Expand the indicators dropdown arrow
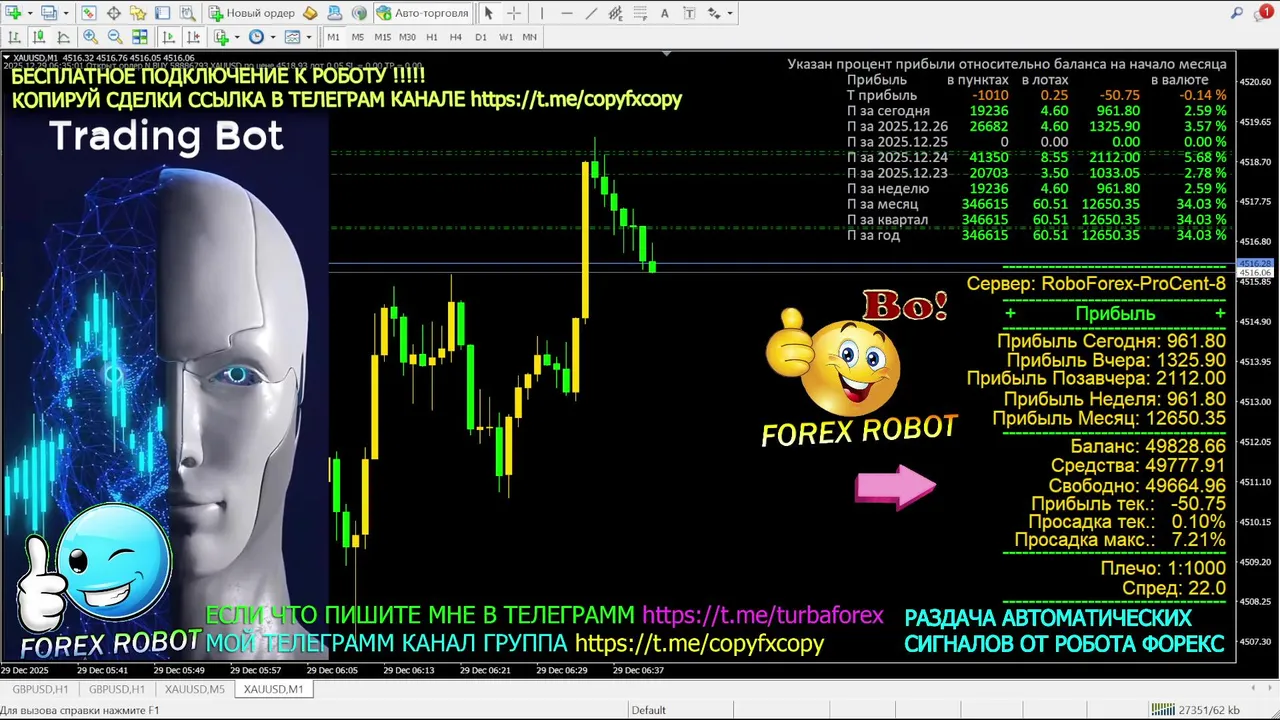 point(237,37)
